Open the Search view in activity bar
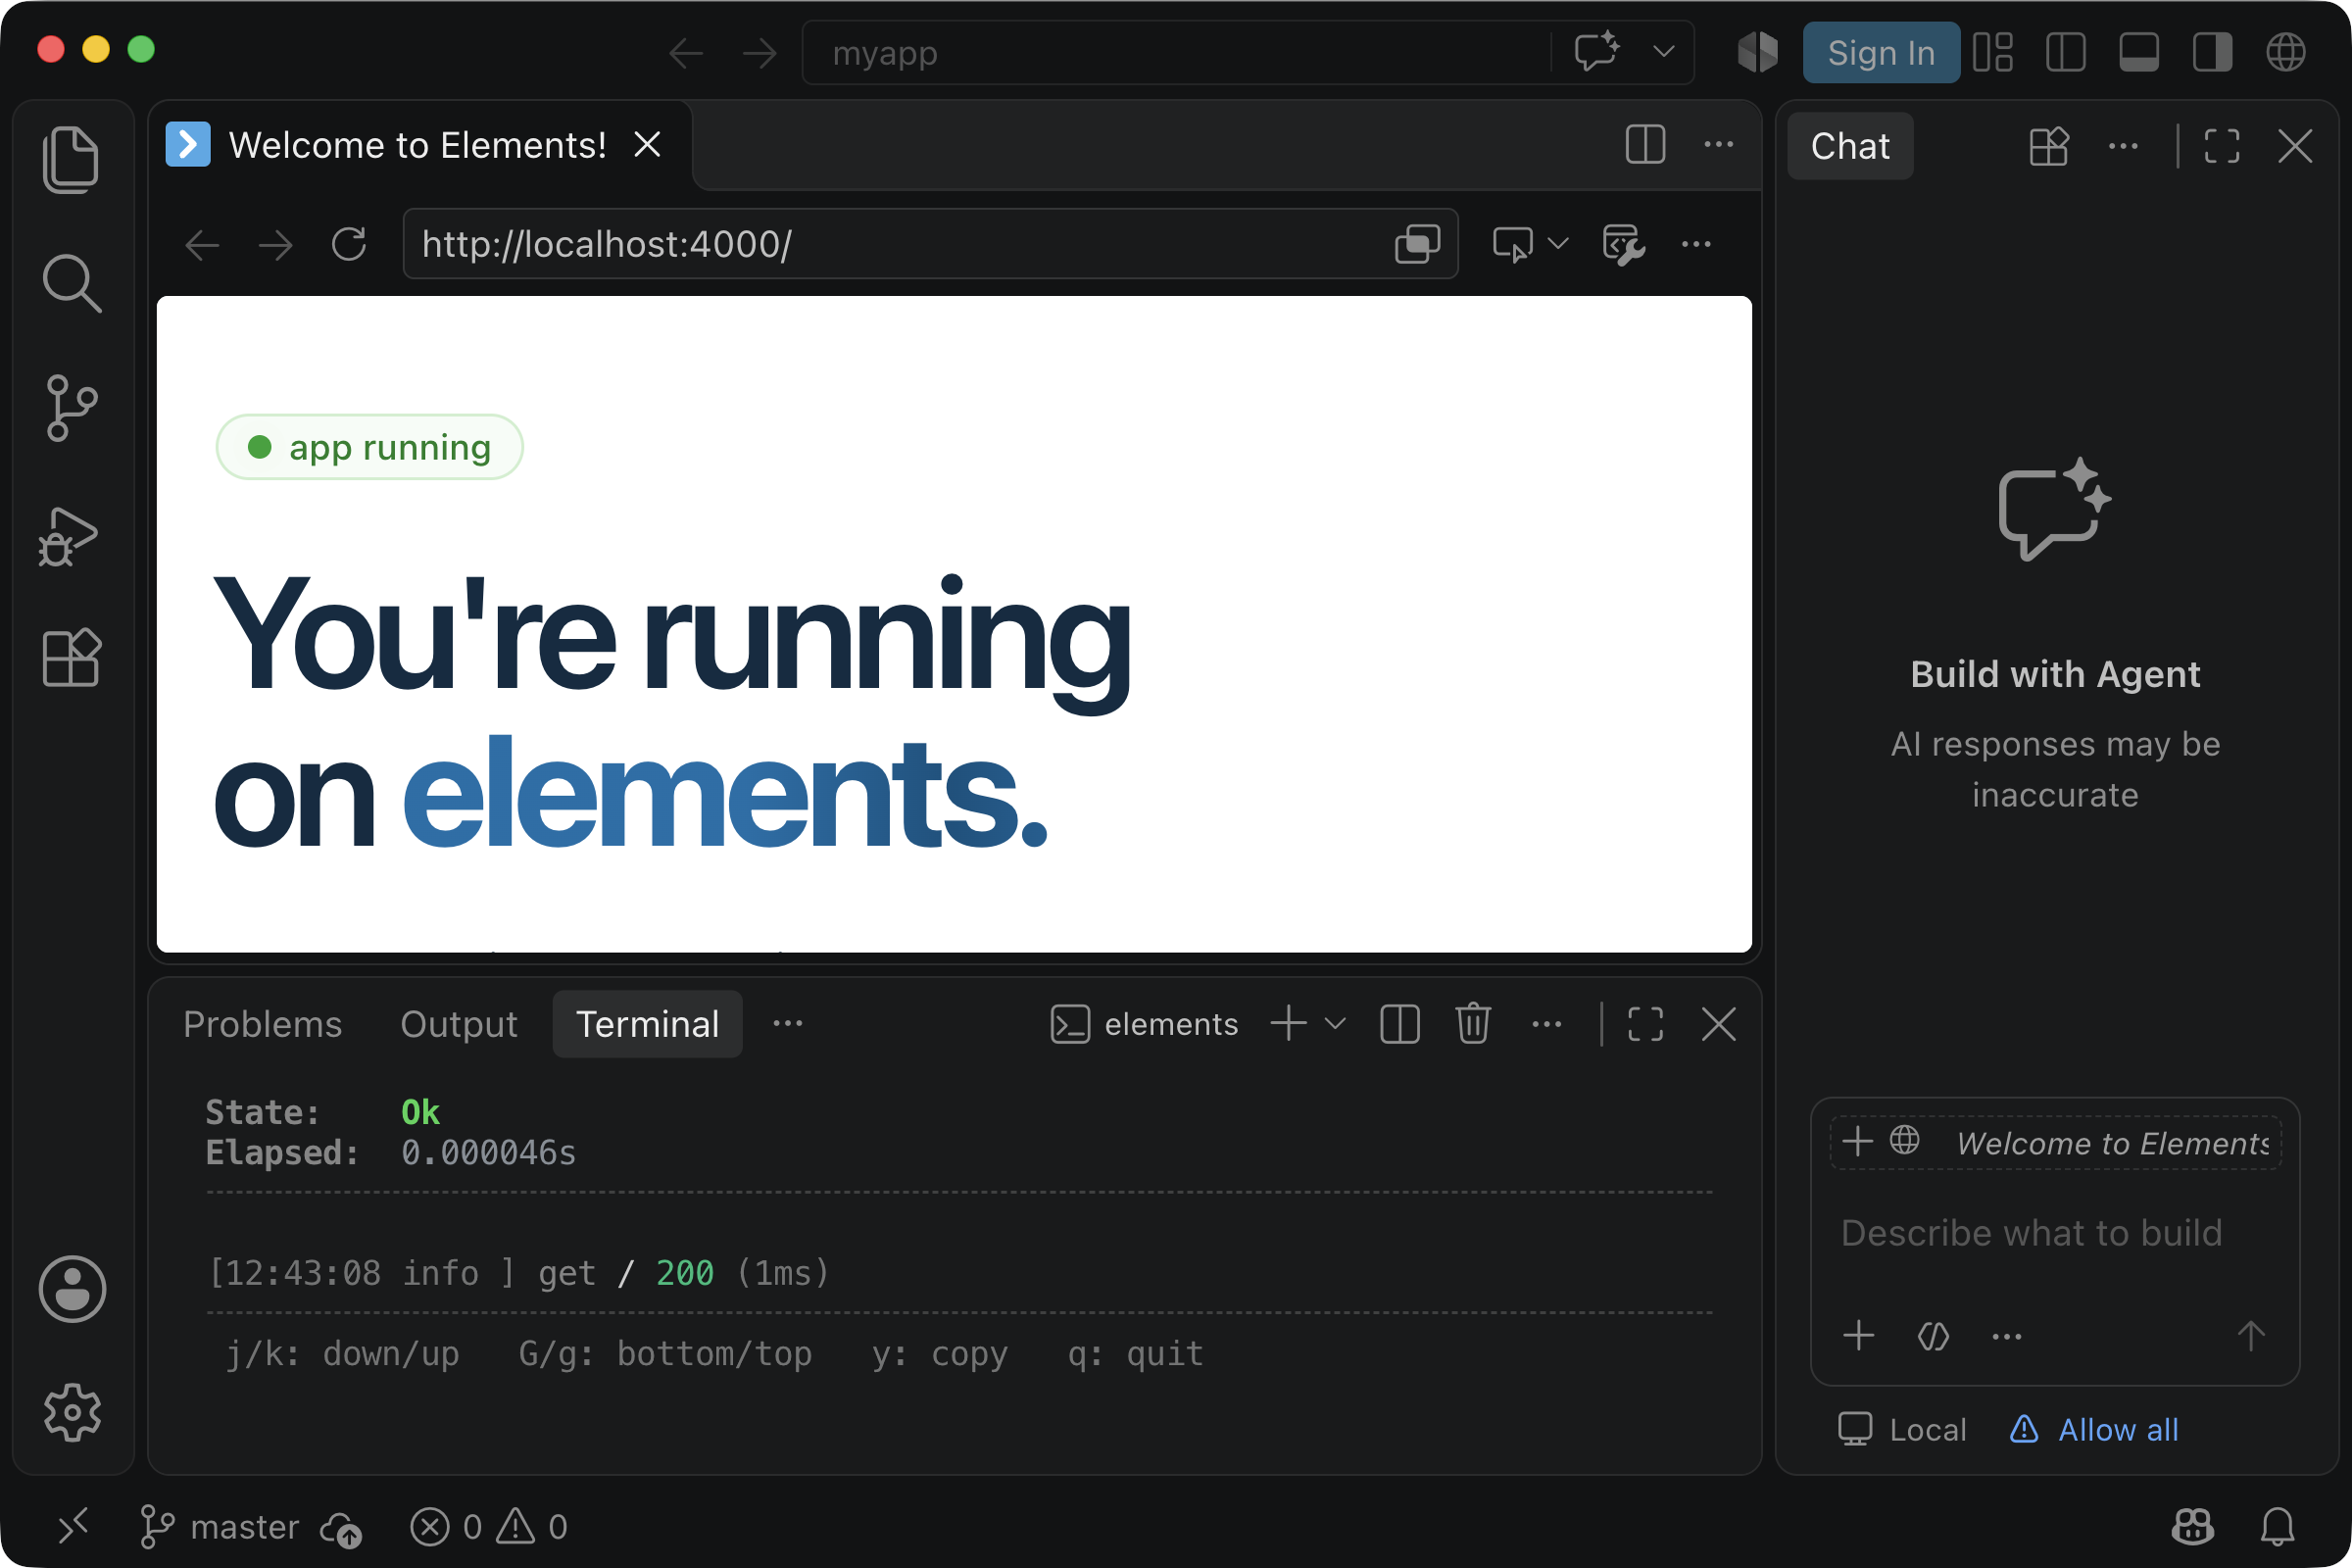The height and width of the screenshot is (1568, 2352). (x=71, y=283)
